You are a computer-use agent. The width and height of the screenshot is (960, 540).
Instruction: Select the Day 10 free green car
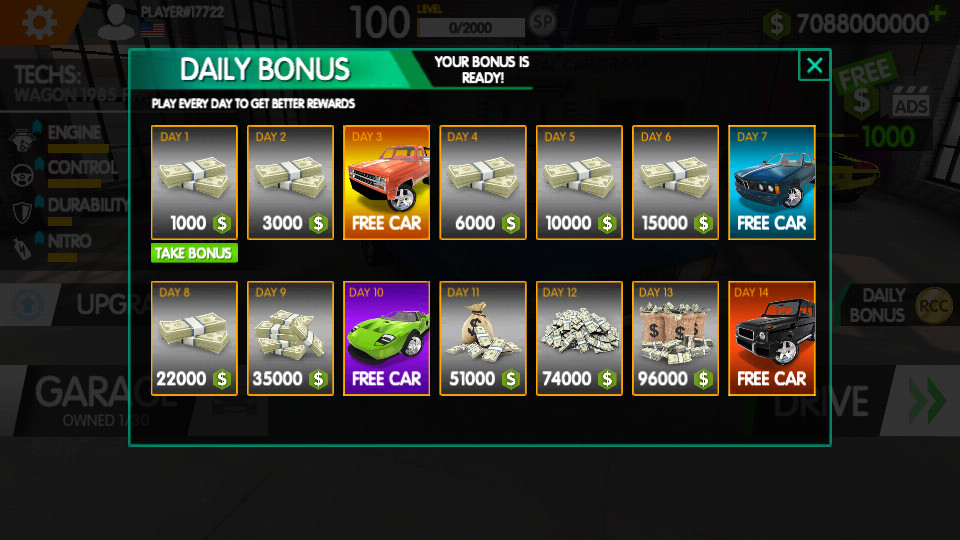click(386, 338)
